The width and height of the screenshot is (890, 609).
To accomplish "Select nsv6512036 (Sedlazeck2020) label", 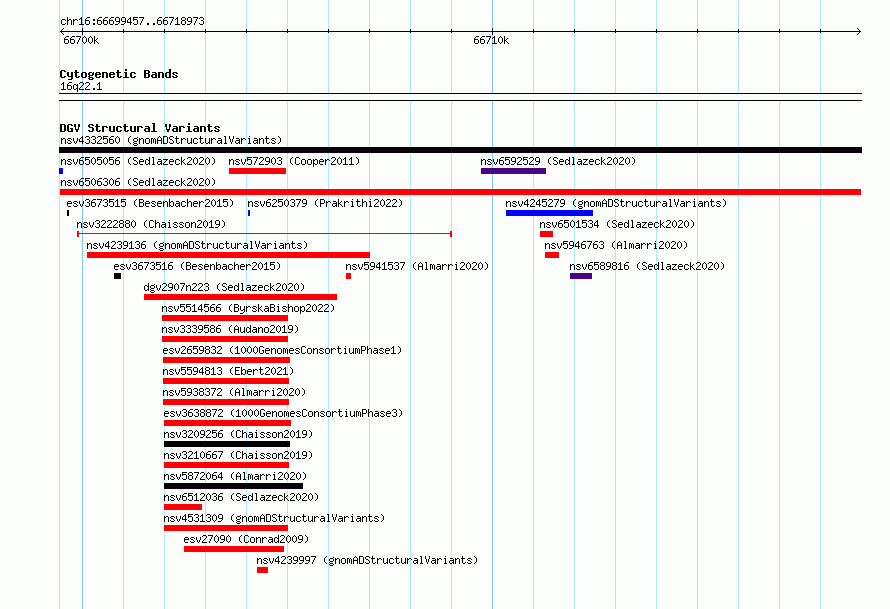I will click(x=241, y=497).
